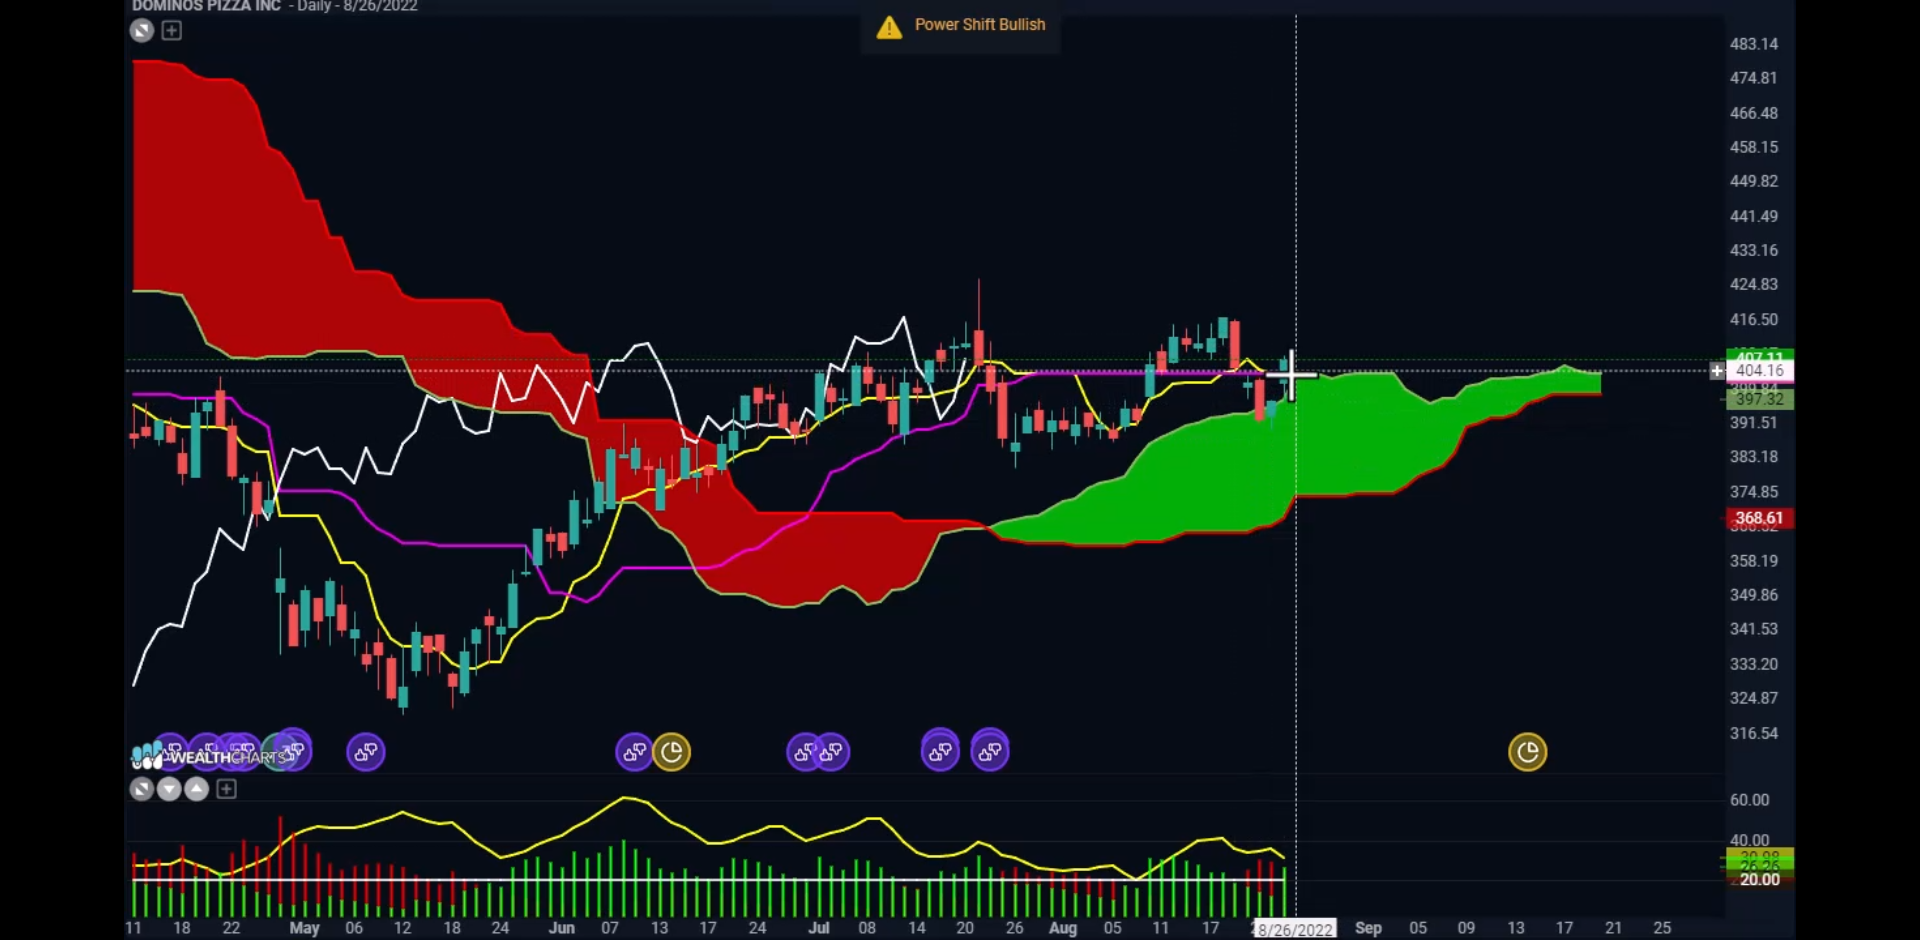Image resolution: width=1920 pixels, height=940 pixels.
Task: Click the plus icon under the Dominos Pizza title
Action: coord(172,31)
